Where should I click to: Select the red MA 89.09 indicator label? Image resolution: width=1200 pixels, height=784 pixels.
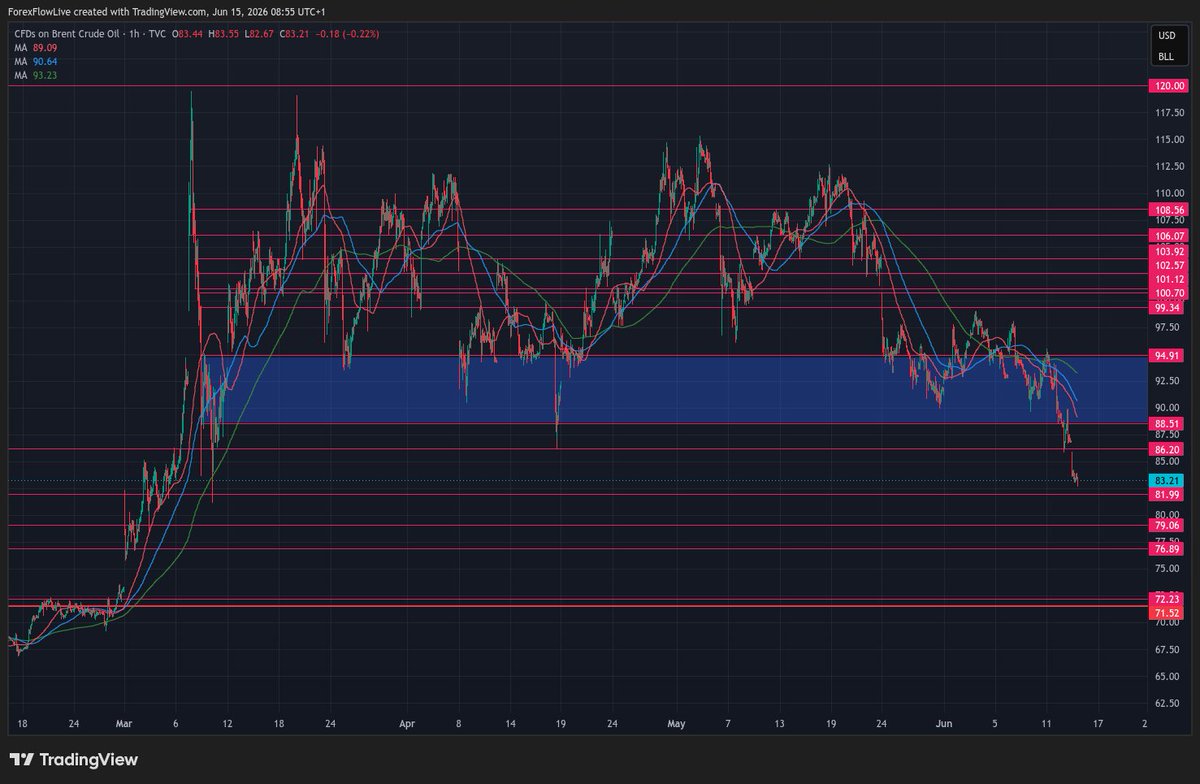pos(34,46)
